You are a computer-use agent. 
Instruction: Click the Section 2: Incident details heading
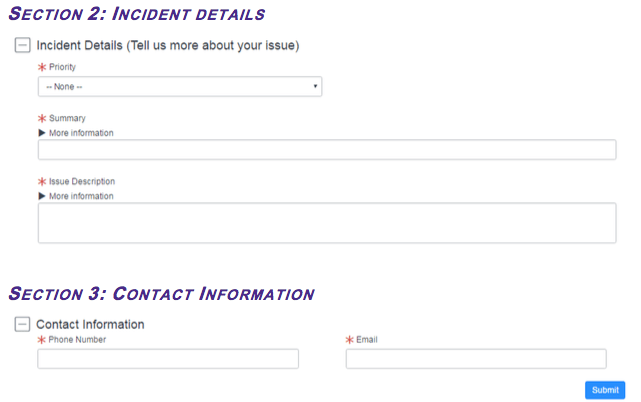(x=137, y=15)
